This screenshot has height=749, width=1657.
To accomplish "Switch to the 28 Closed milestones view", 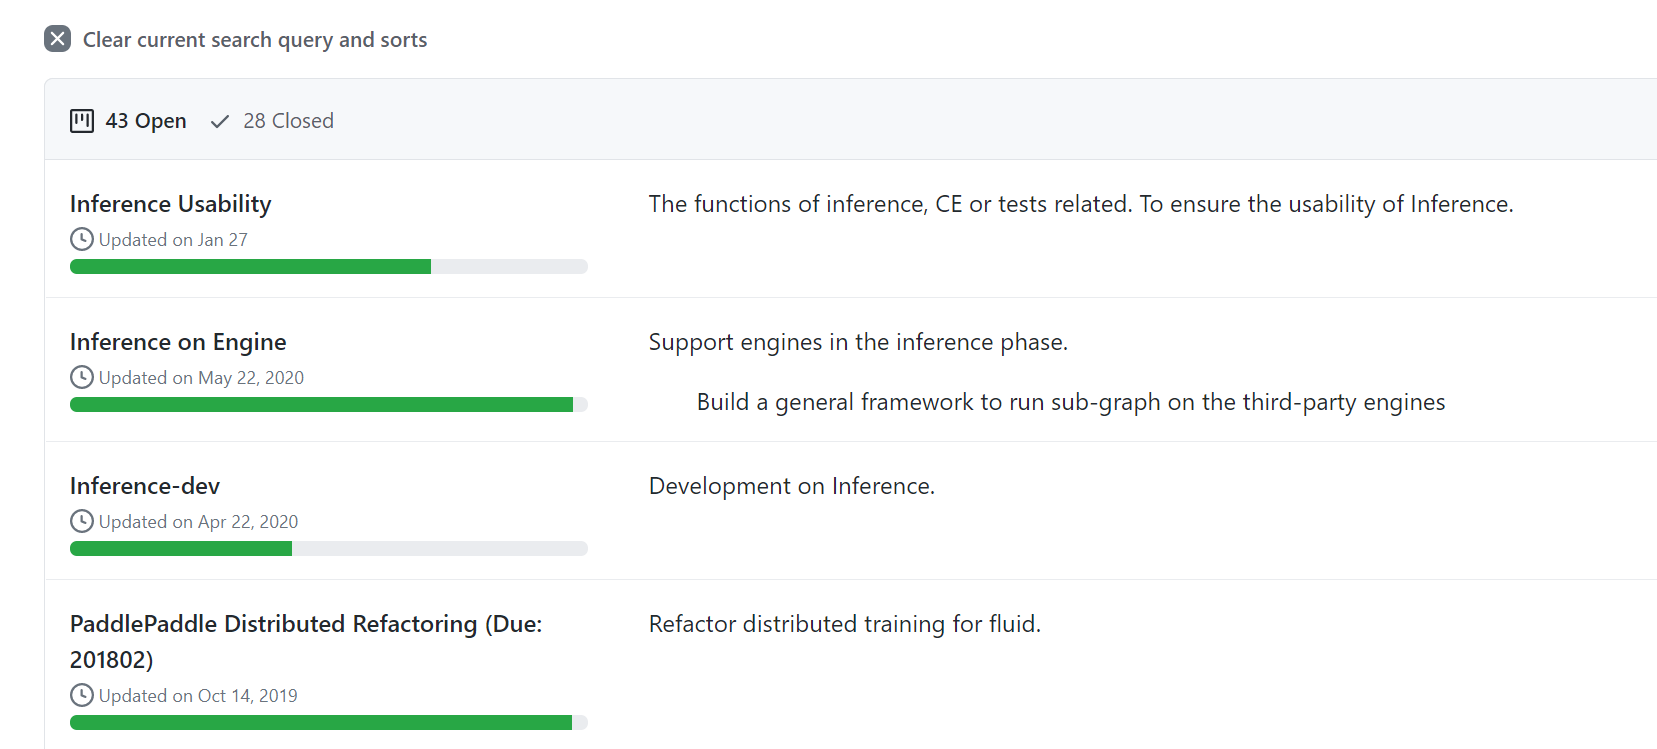I will point(288,120).
